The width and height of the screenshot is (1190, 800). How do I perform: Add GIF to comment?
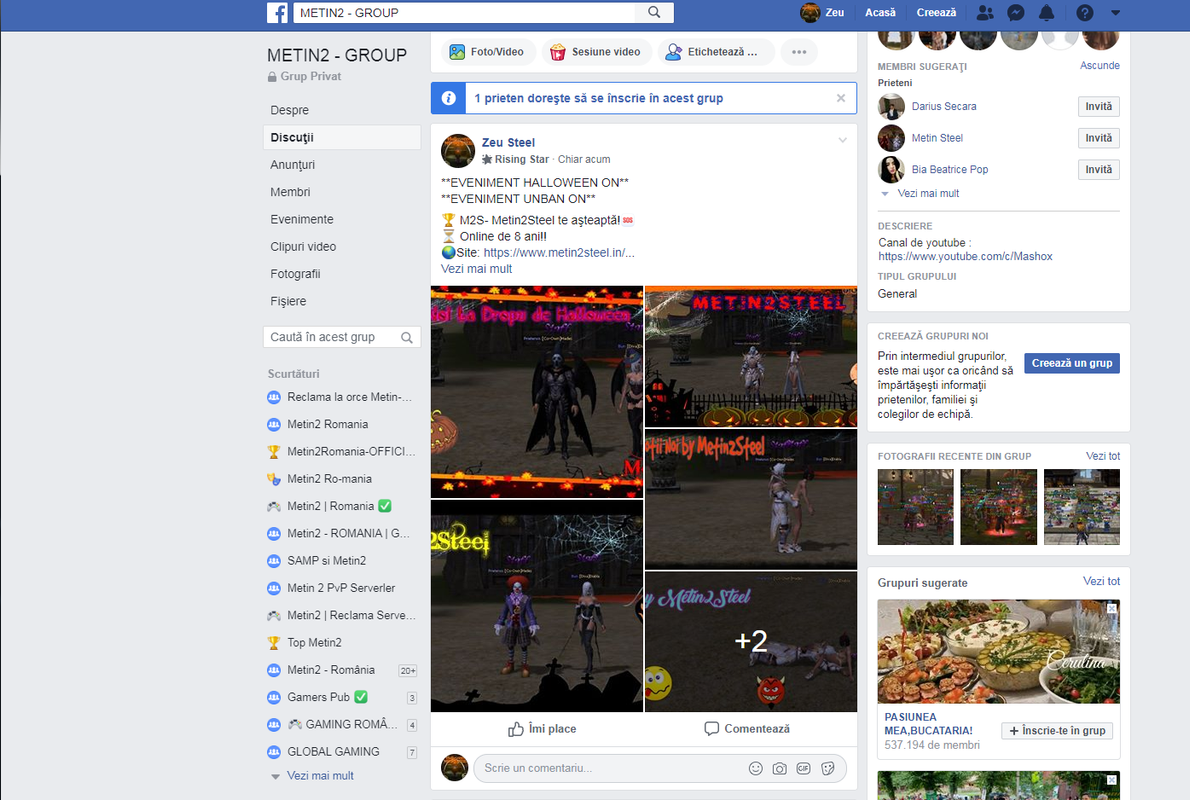pyautogui.click(x=804, y=768)
